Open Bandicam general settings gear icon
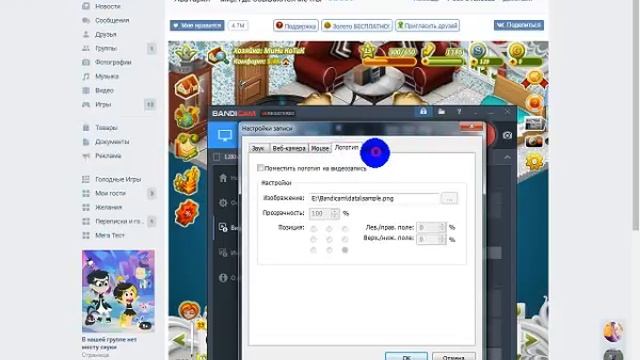Image resolution: width=640 pixels, height=360 pixels. pos(223,202)
